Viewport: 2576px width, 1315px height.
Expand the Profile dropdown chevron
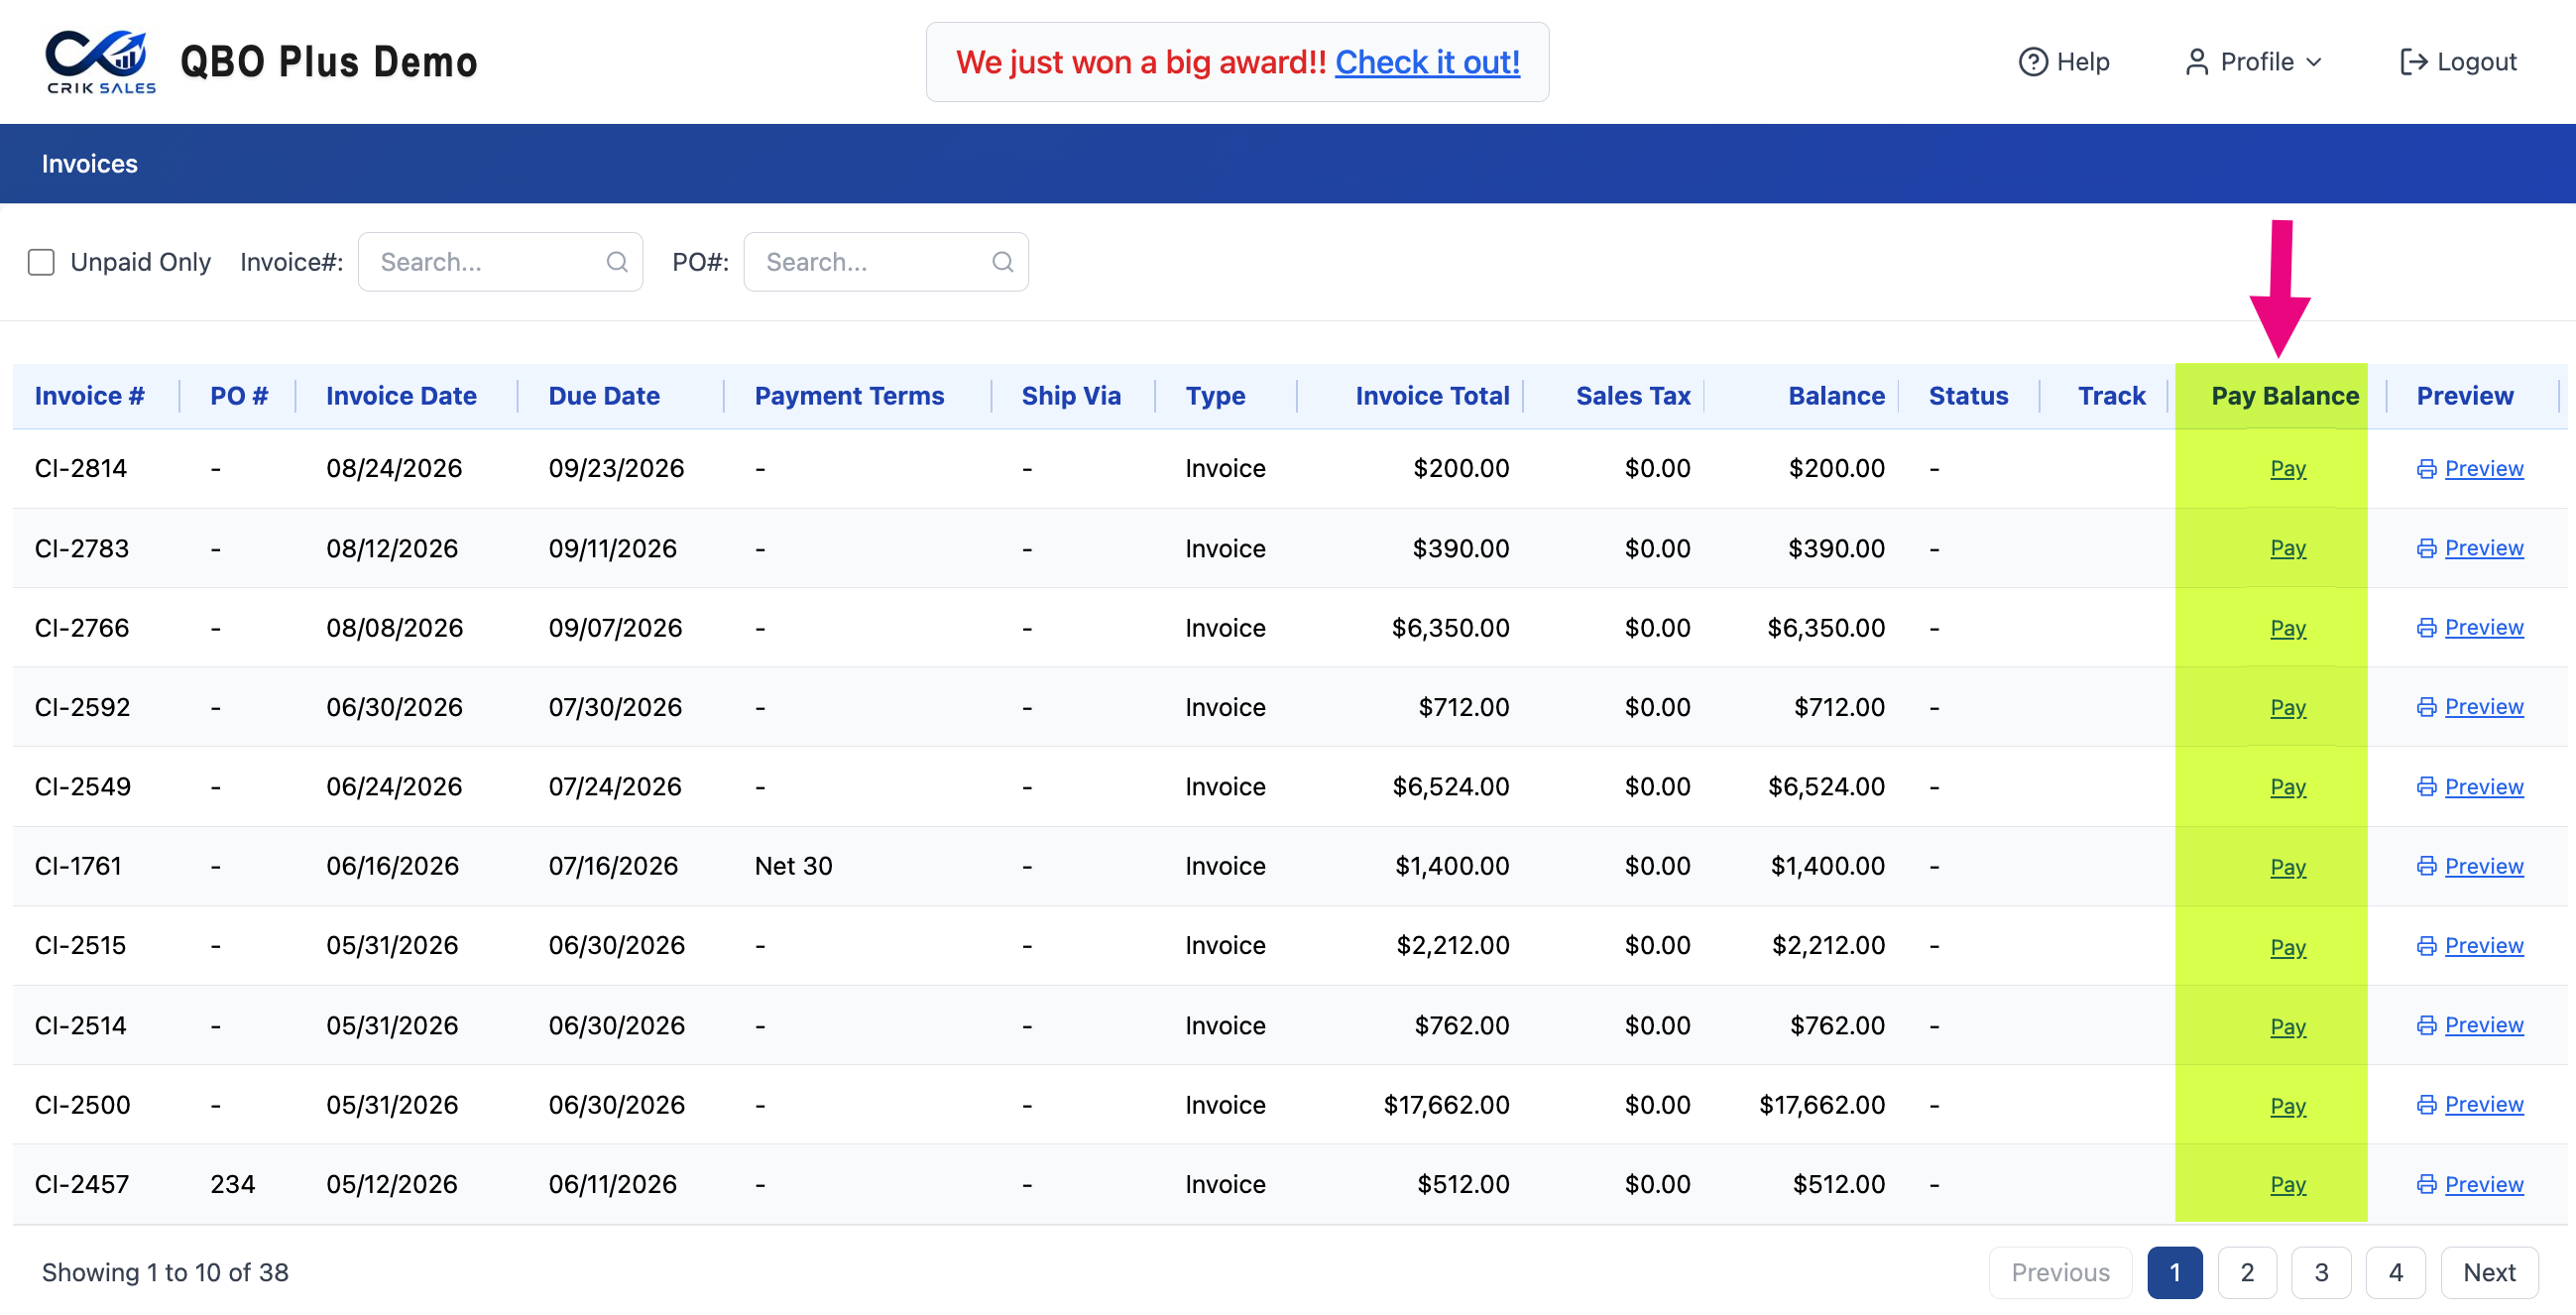(2313, 62)
